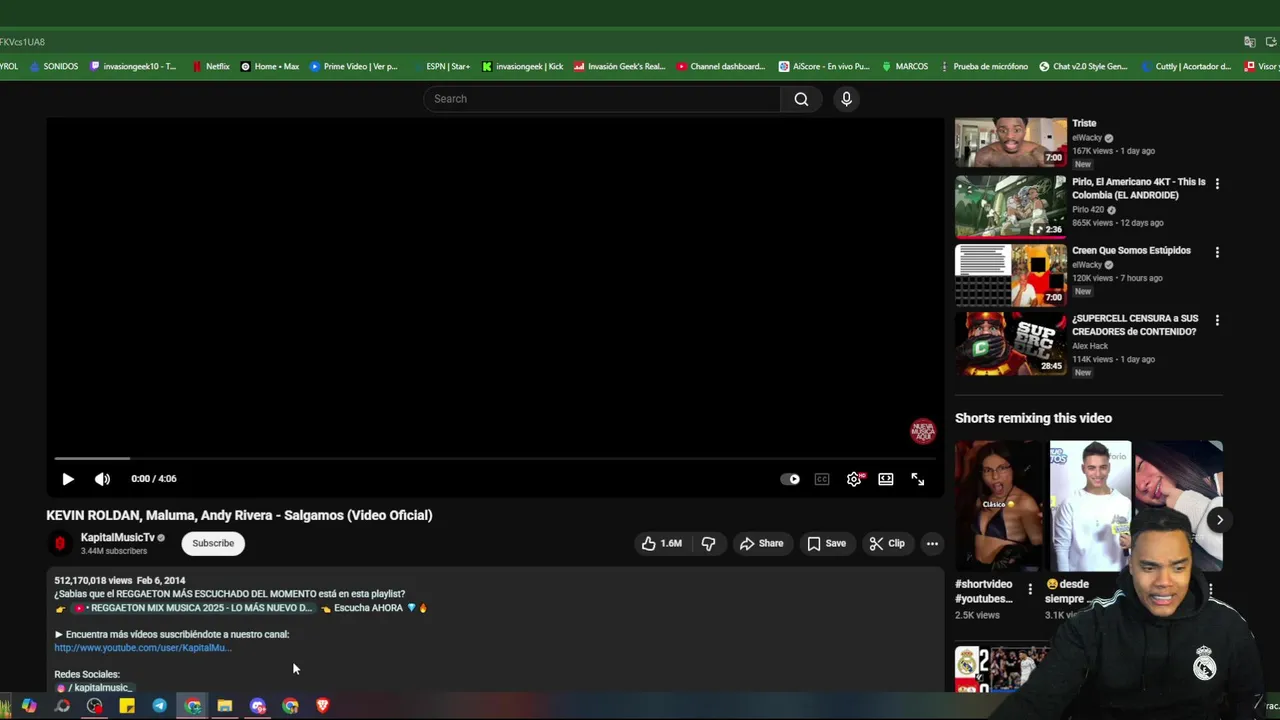This screenshot has width=1280, height=720.
Task: Open Copilot from the taskbar
Action: [x=29, y=706]
